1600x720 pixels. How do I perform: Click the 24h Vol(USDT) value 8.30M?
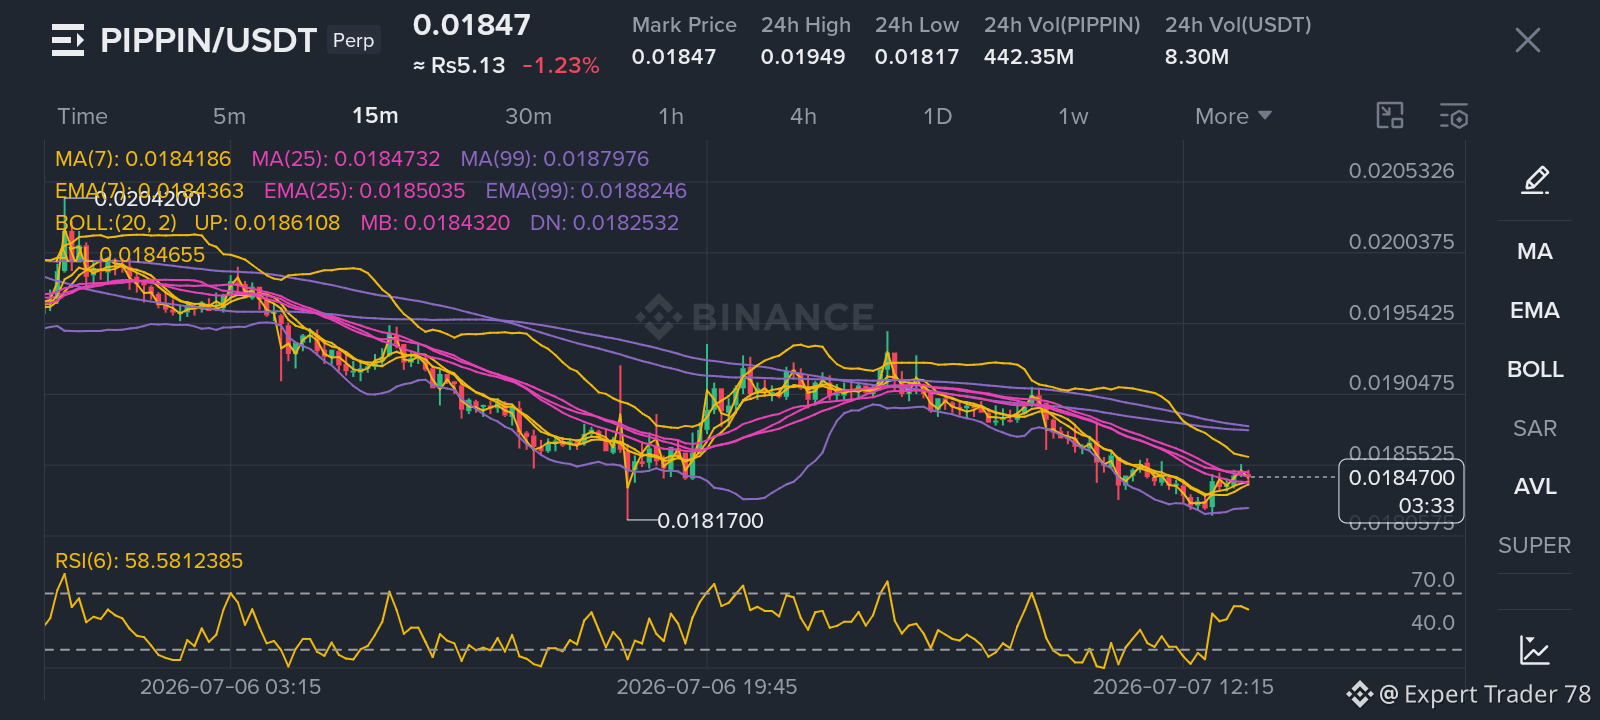click(x=1197, y=57)
